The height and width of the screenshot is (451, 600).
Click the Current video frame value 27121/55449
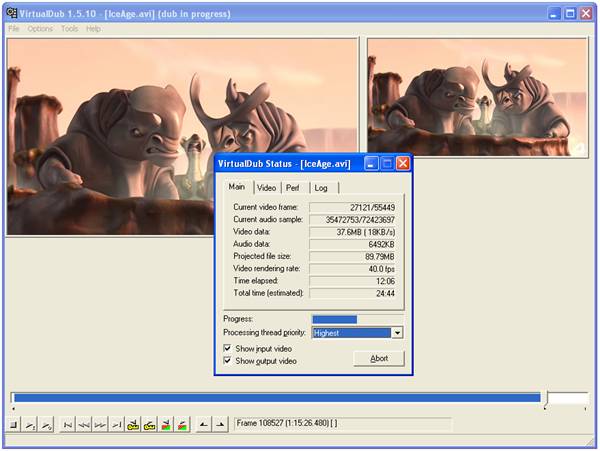coord(352,207)
